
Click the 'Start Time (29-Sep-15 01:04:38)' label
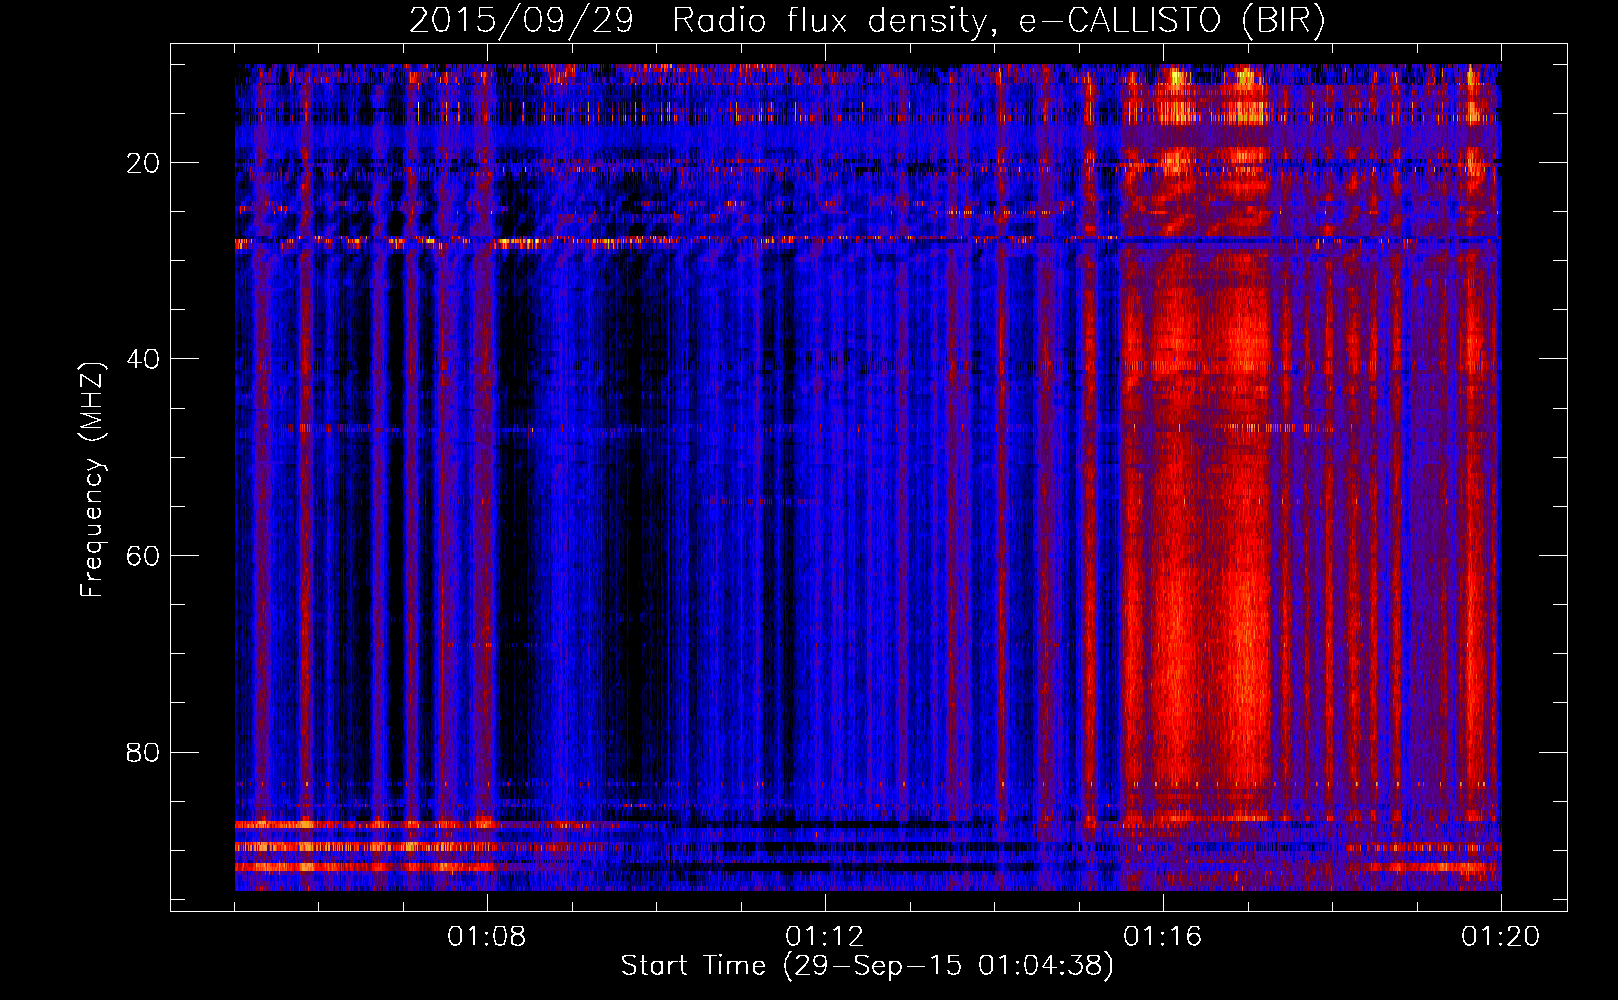coord(867,966)
